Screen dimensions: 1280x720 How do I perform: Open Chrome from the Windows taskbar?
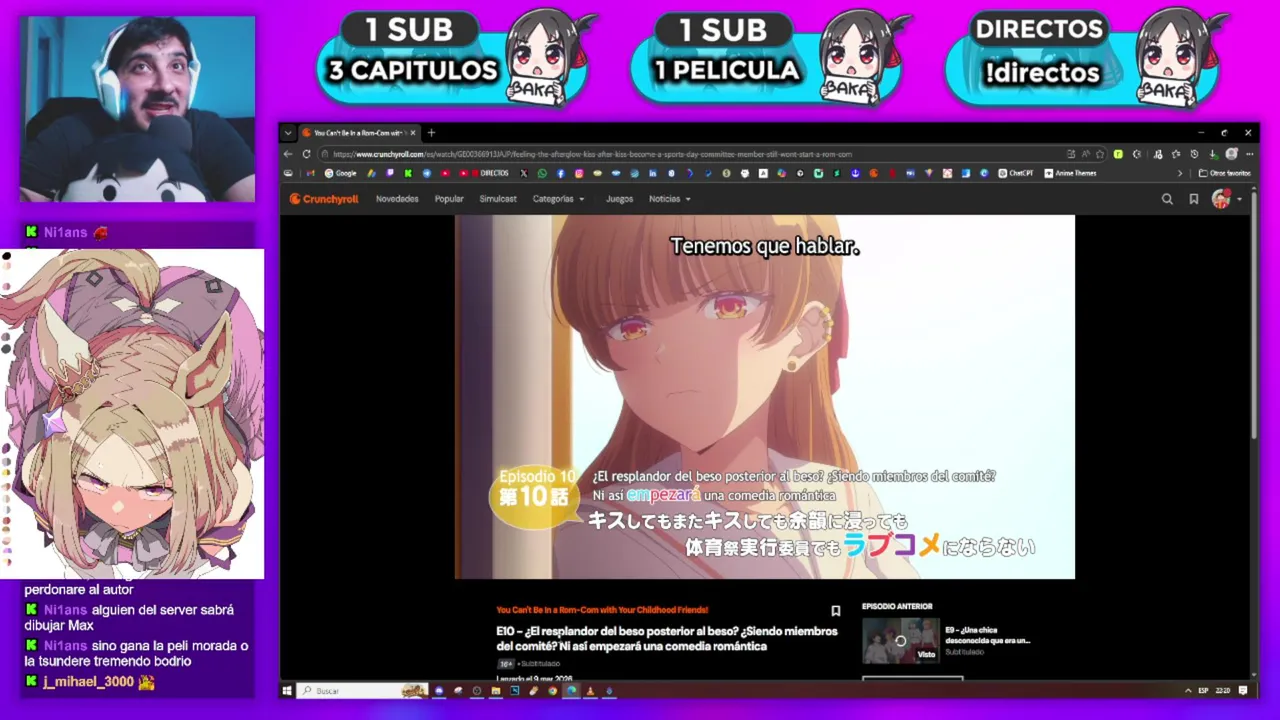click(552, 690)
